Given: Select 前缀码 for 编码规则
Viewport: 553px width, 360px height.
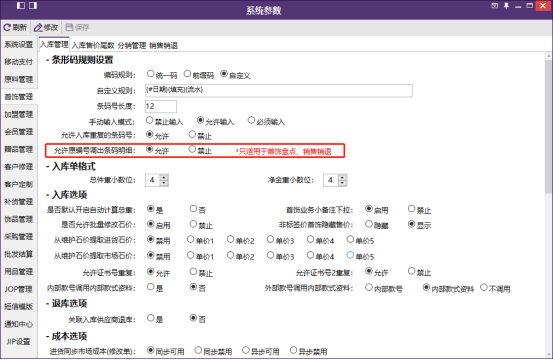Looking at the screenshot, I should [x=187, y=74].
